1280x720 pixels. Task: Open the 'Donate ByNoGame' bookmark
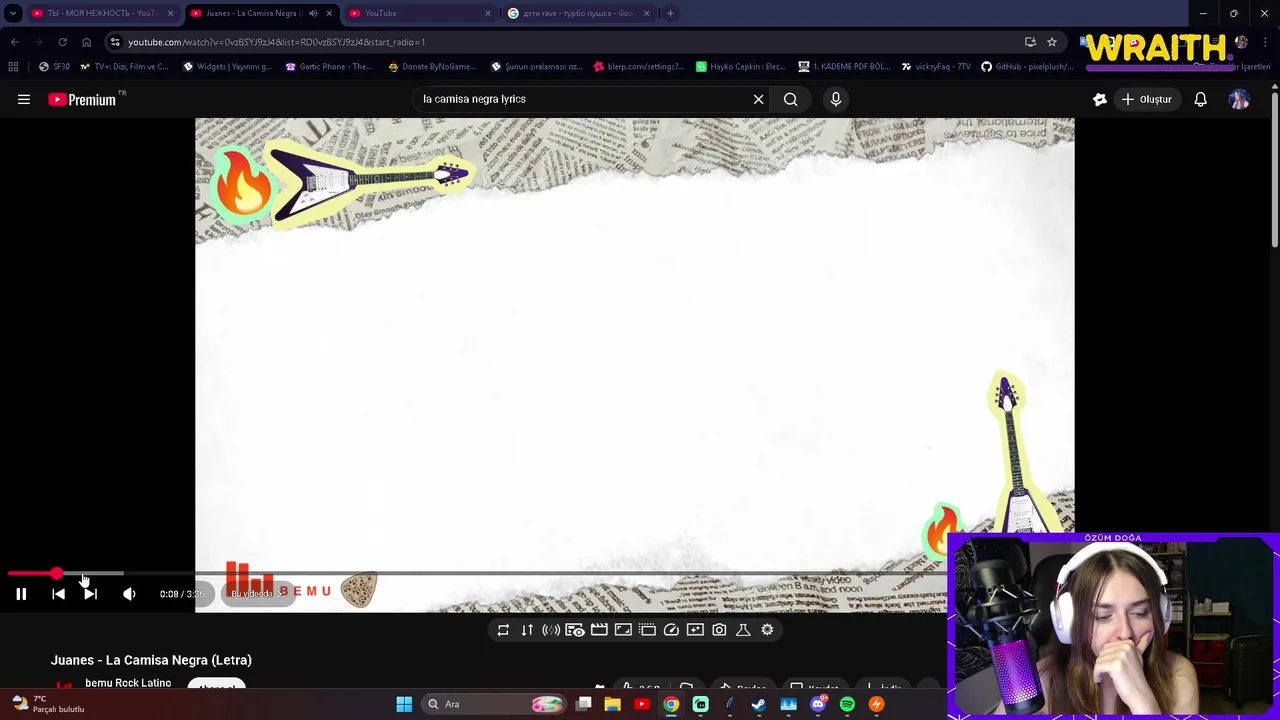pos(431,67)
